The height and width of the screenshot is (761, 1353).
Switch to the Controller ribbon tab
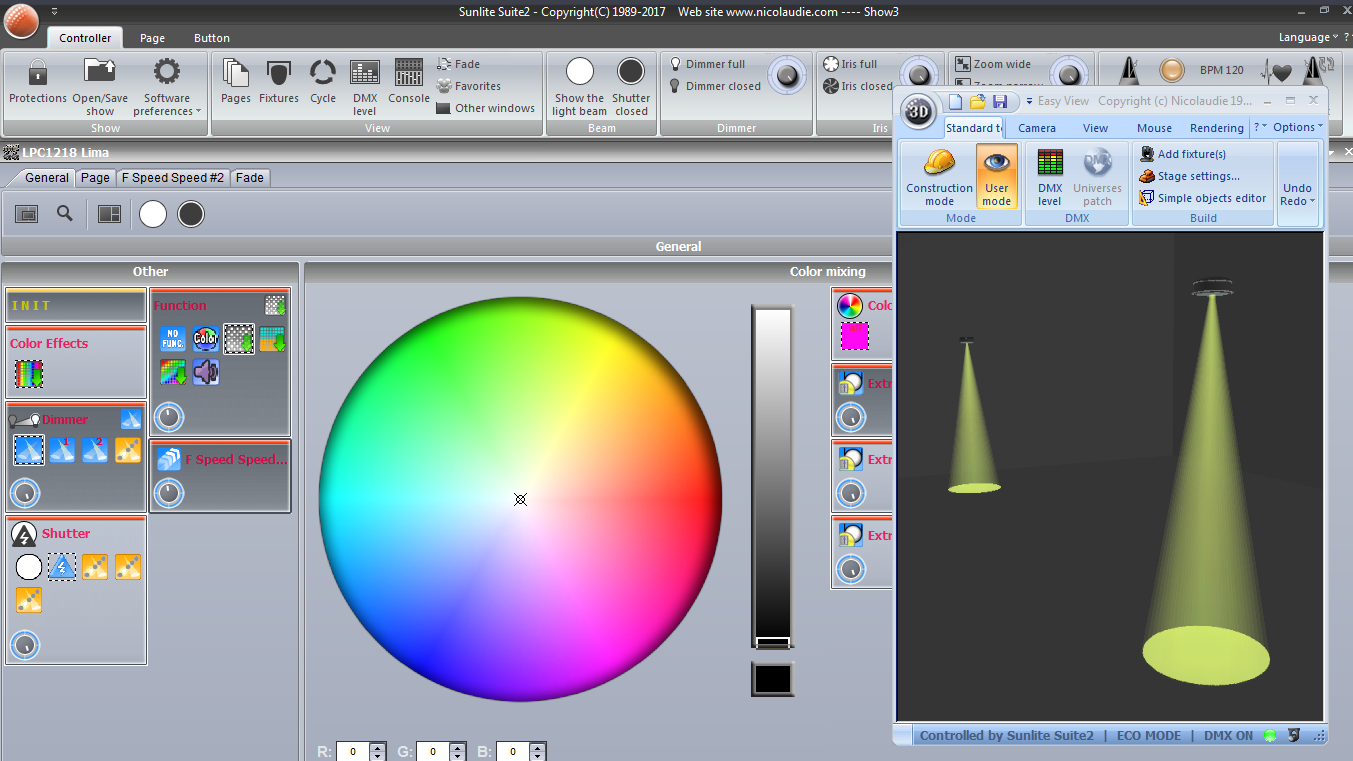point(85,38)
